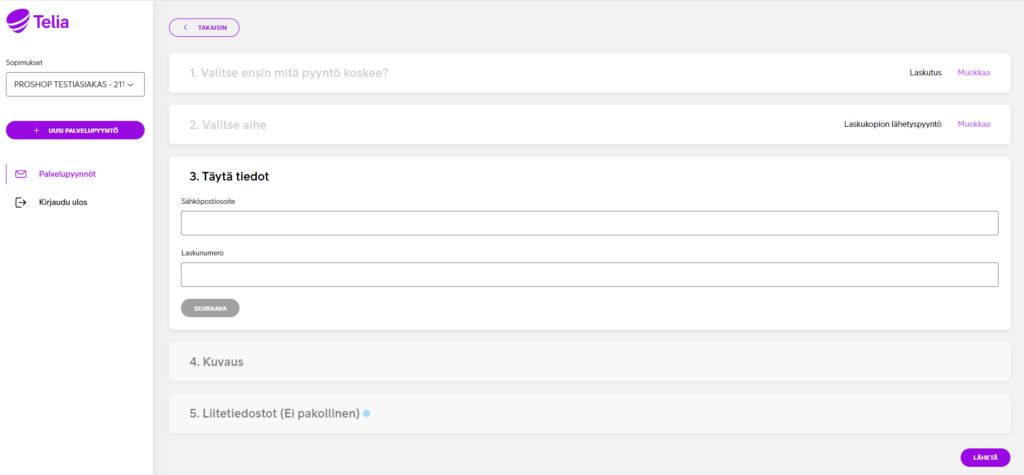
Task: Click the Telia logo icon
Action: pyautogui.click(x=18, y=21)
